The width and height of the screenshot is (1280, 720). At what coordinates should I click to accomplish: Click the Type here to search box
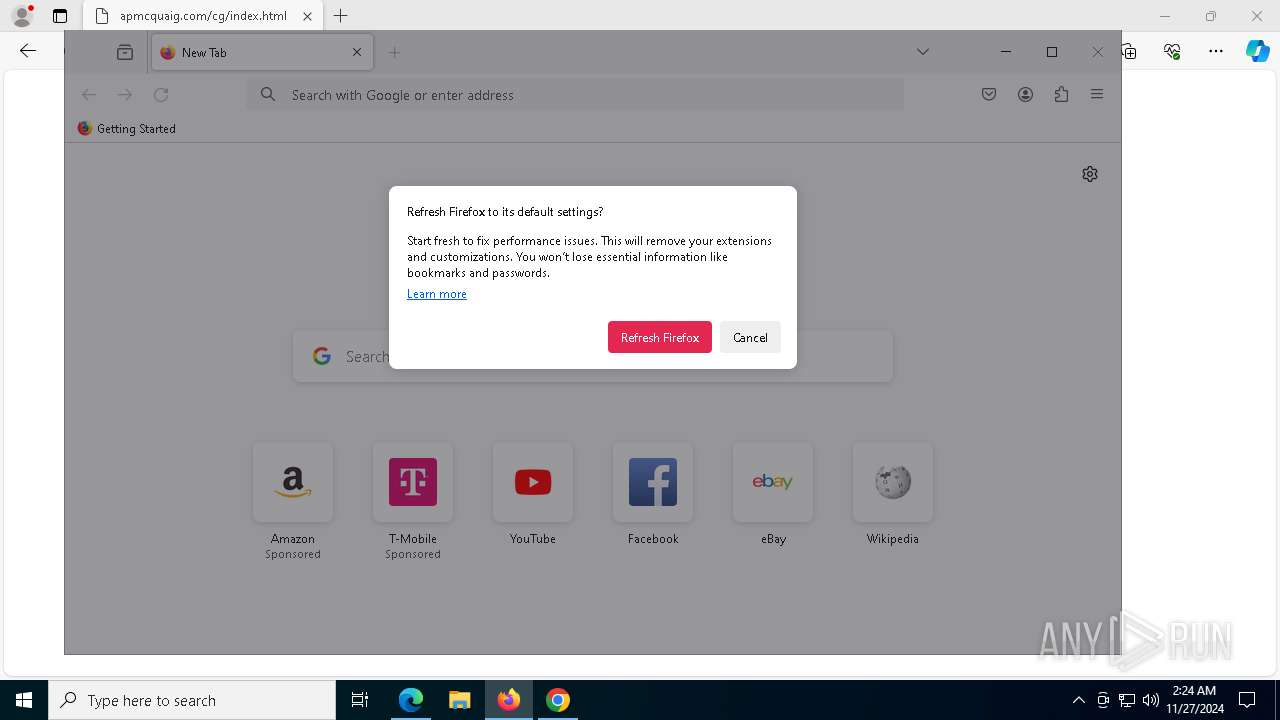[192, 700]
